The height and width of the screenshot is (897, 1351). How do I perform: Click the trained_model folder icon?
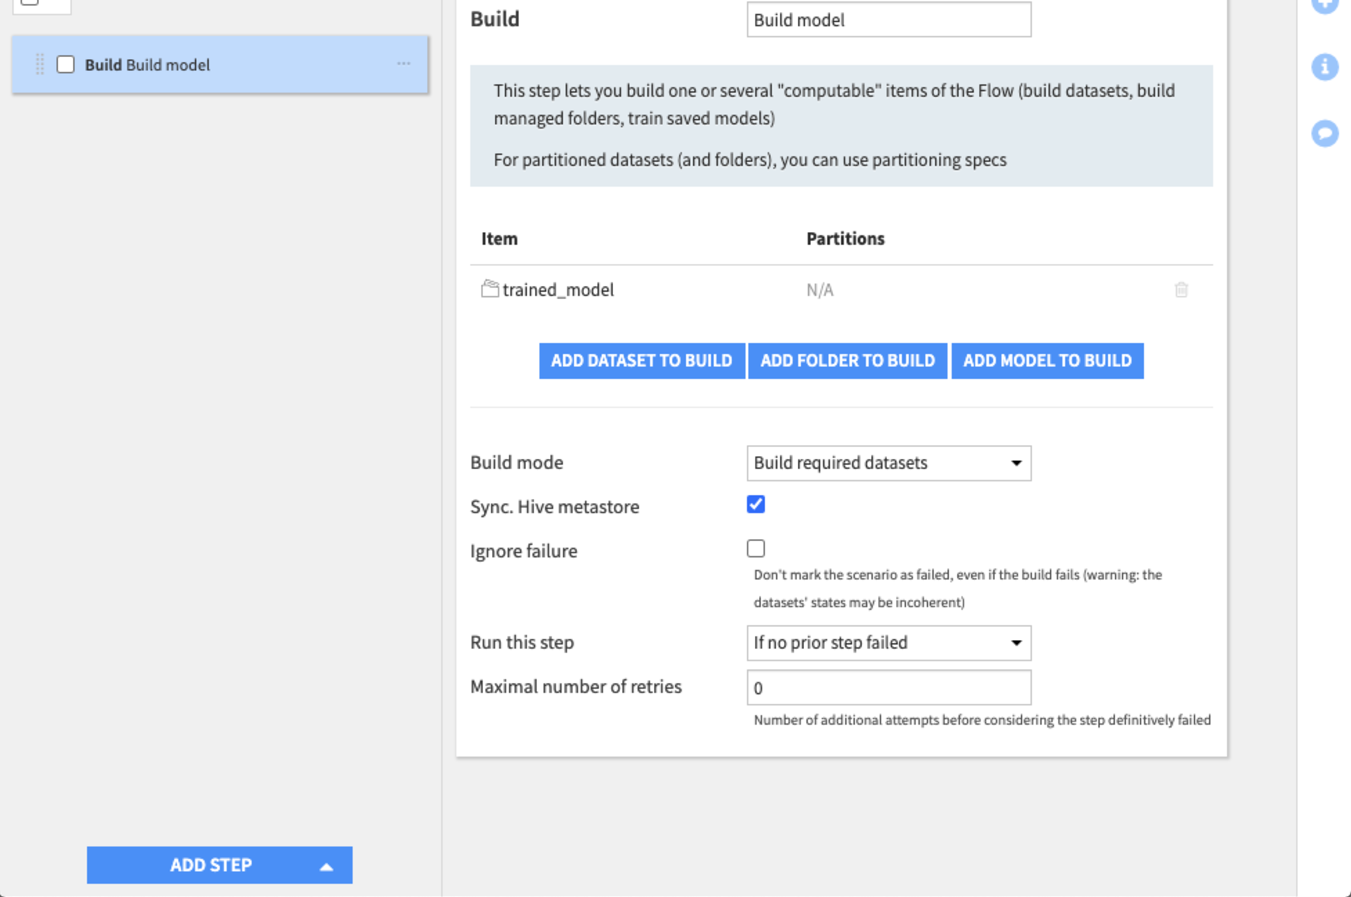pos(490,289)
